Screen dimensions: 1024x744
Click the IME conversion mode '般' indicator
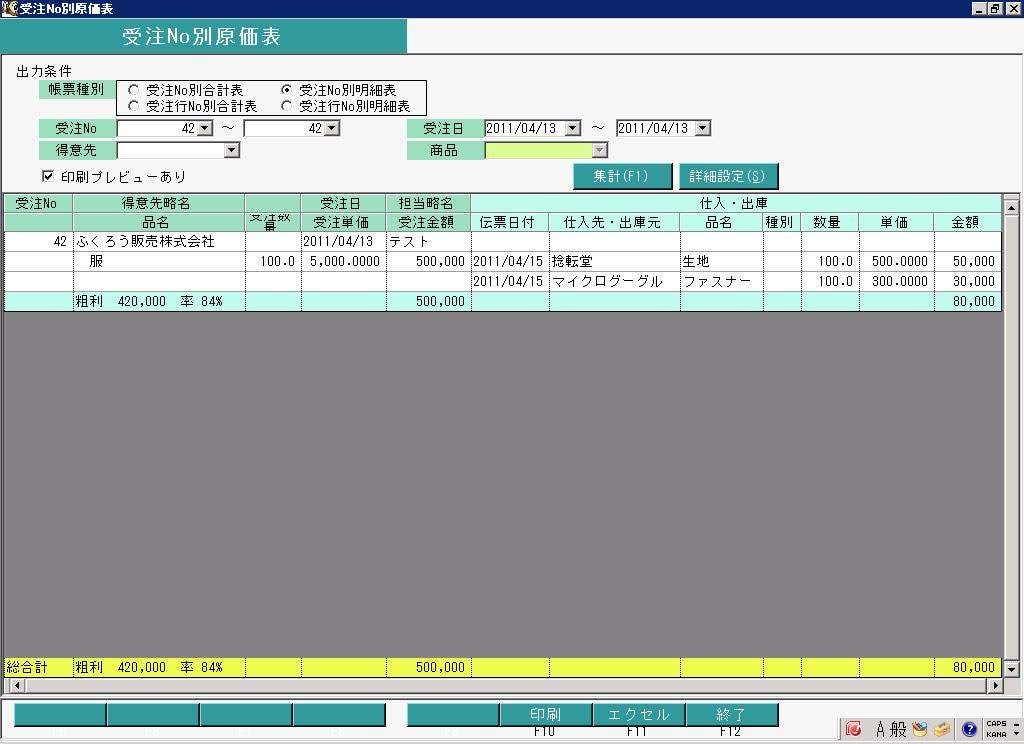tap(899, 728)
